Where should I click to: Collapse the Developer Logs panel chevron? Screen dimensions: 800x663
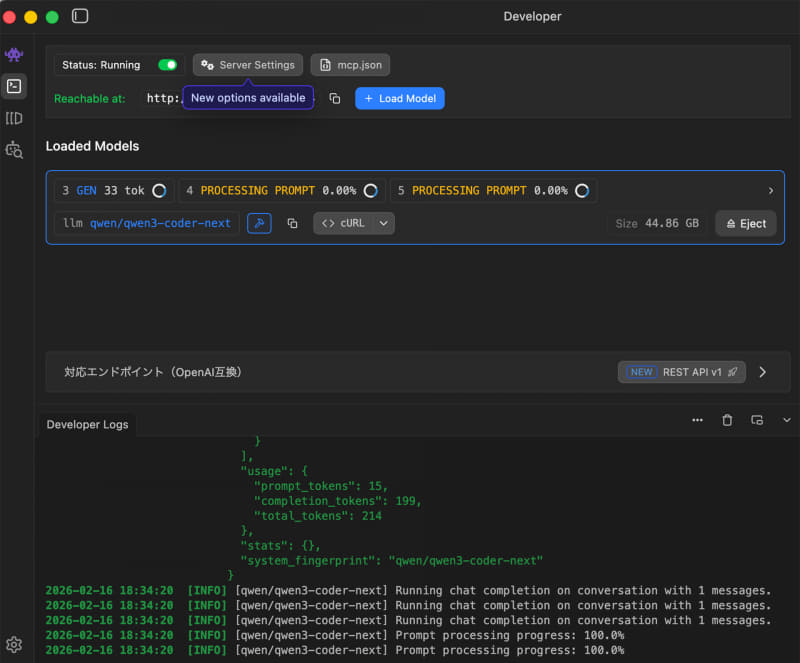[x=786, y=420]
